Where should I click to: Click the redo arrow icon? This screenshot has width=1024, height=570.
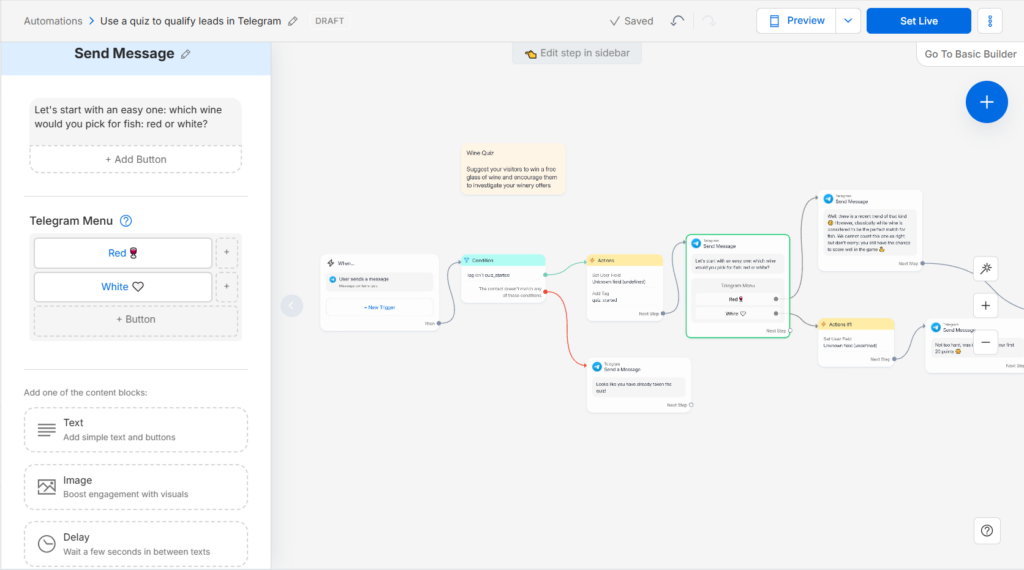[x=709, y=21]
